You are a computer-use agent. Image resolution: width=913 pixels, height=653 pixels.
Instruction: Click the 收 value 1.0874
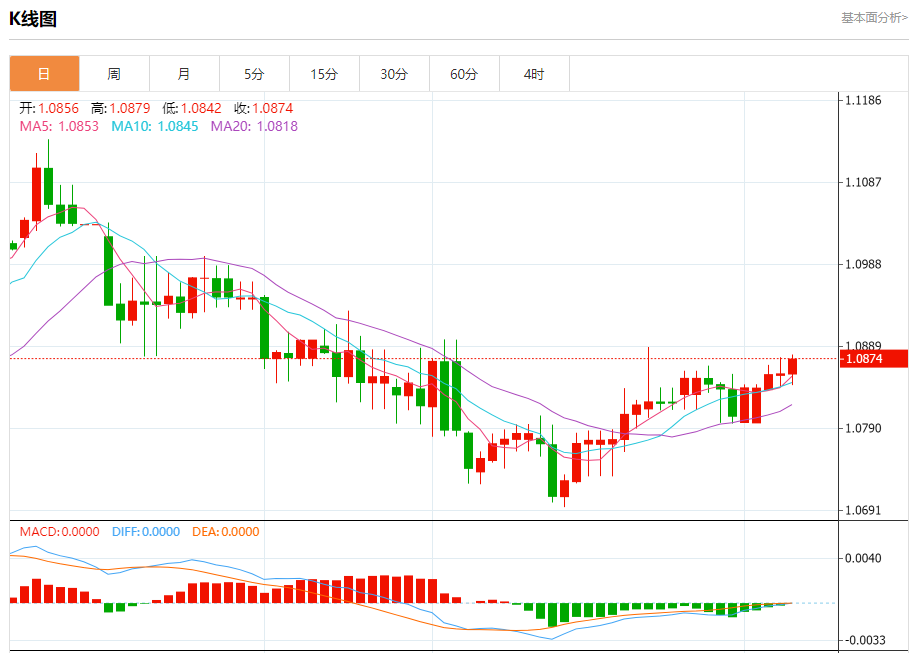tap(273, 108)
